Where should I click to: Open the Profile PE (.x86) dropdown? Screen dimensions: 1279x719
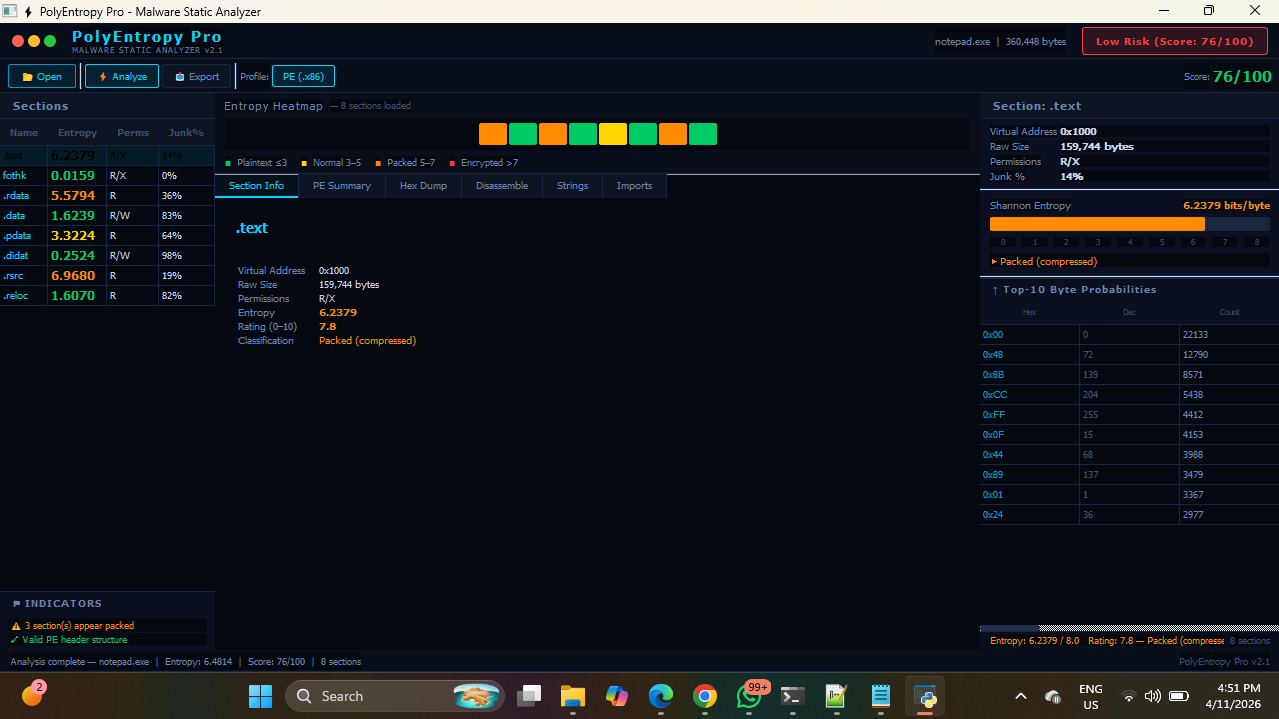click(x=303, y=75)
